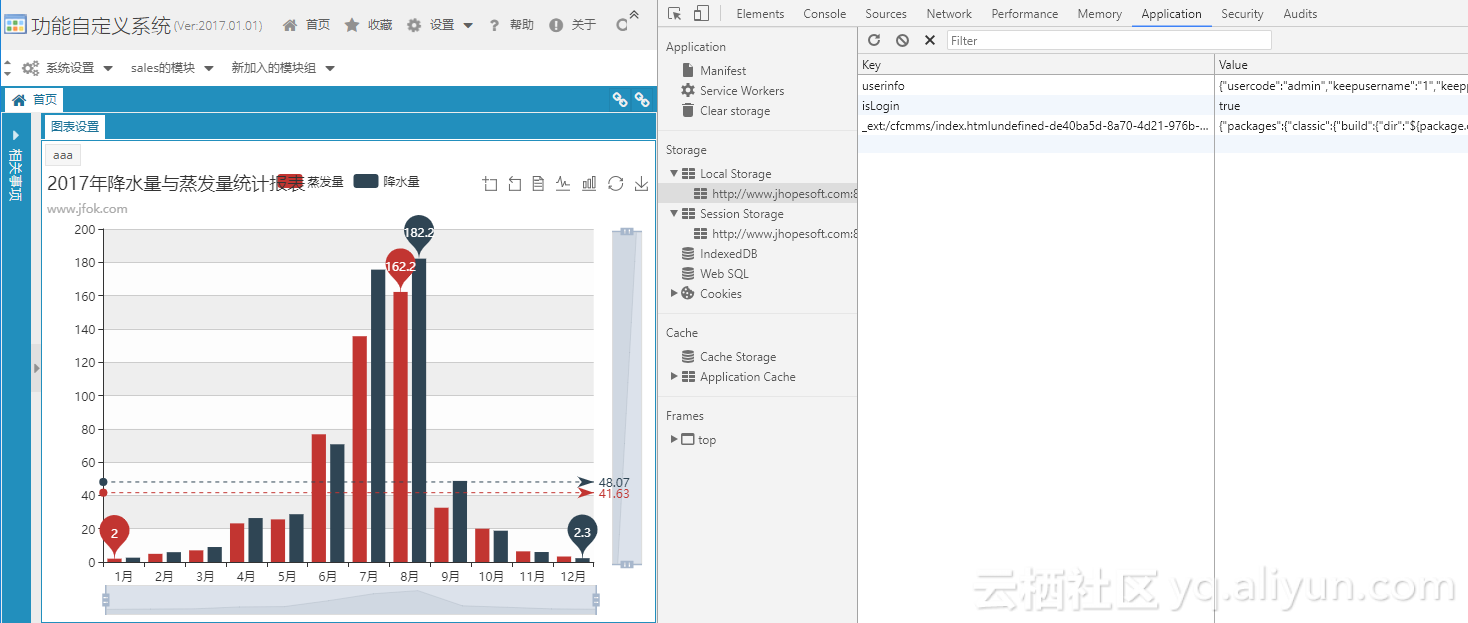The height and width of the screenshot is (623, 1468).
Task: Click the aaa button above the chart
Action: coord(63,155)
